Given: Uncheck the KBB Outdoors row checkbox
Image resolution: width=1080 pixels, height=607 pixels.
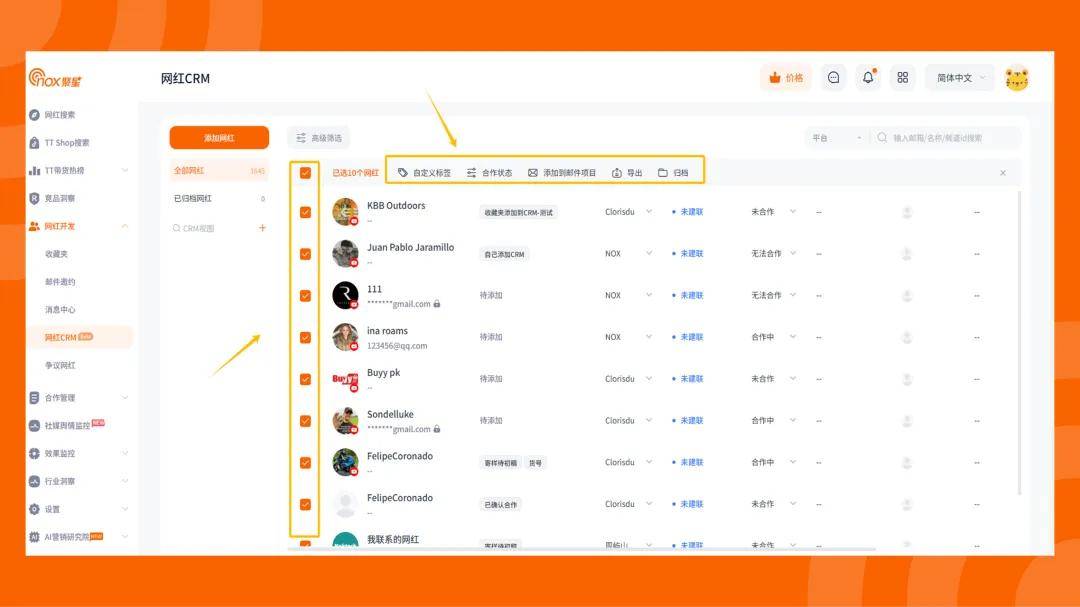Looking at the screenshot, I should [x=305, y=212].
